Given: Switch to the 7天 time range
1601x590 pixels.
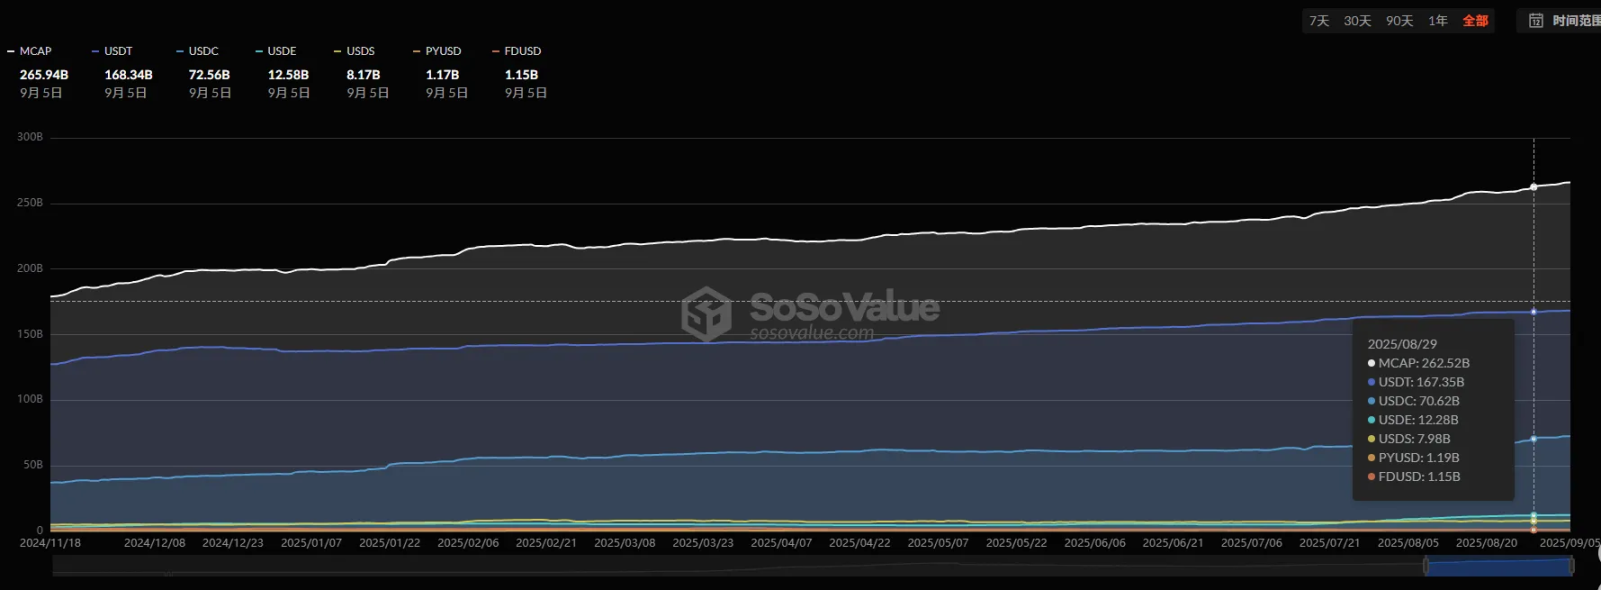Looking at the screenshot, I should (x=1319, y=21).
